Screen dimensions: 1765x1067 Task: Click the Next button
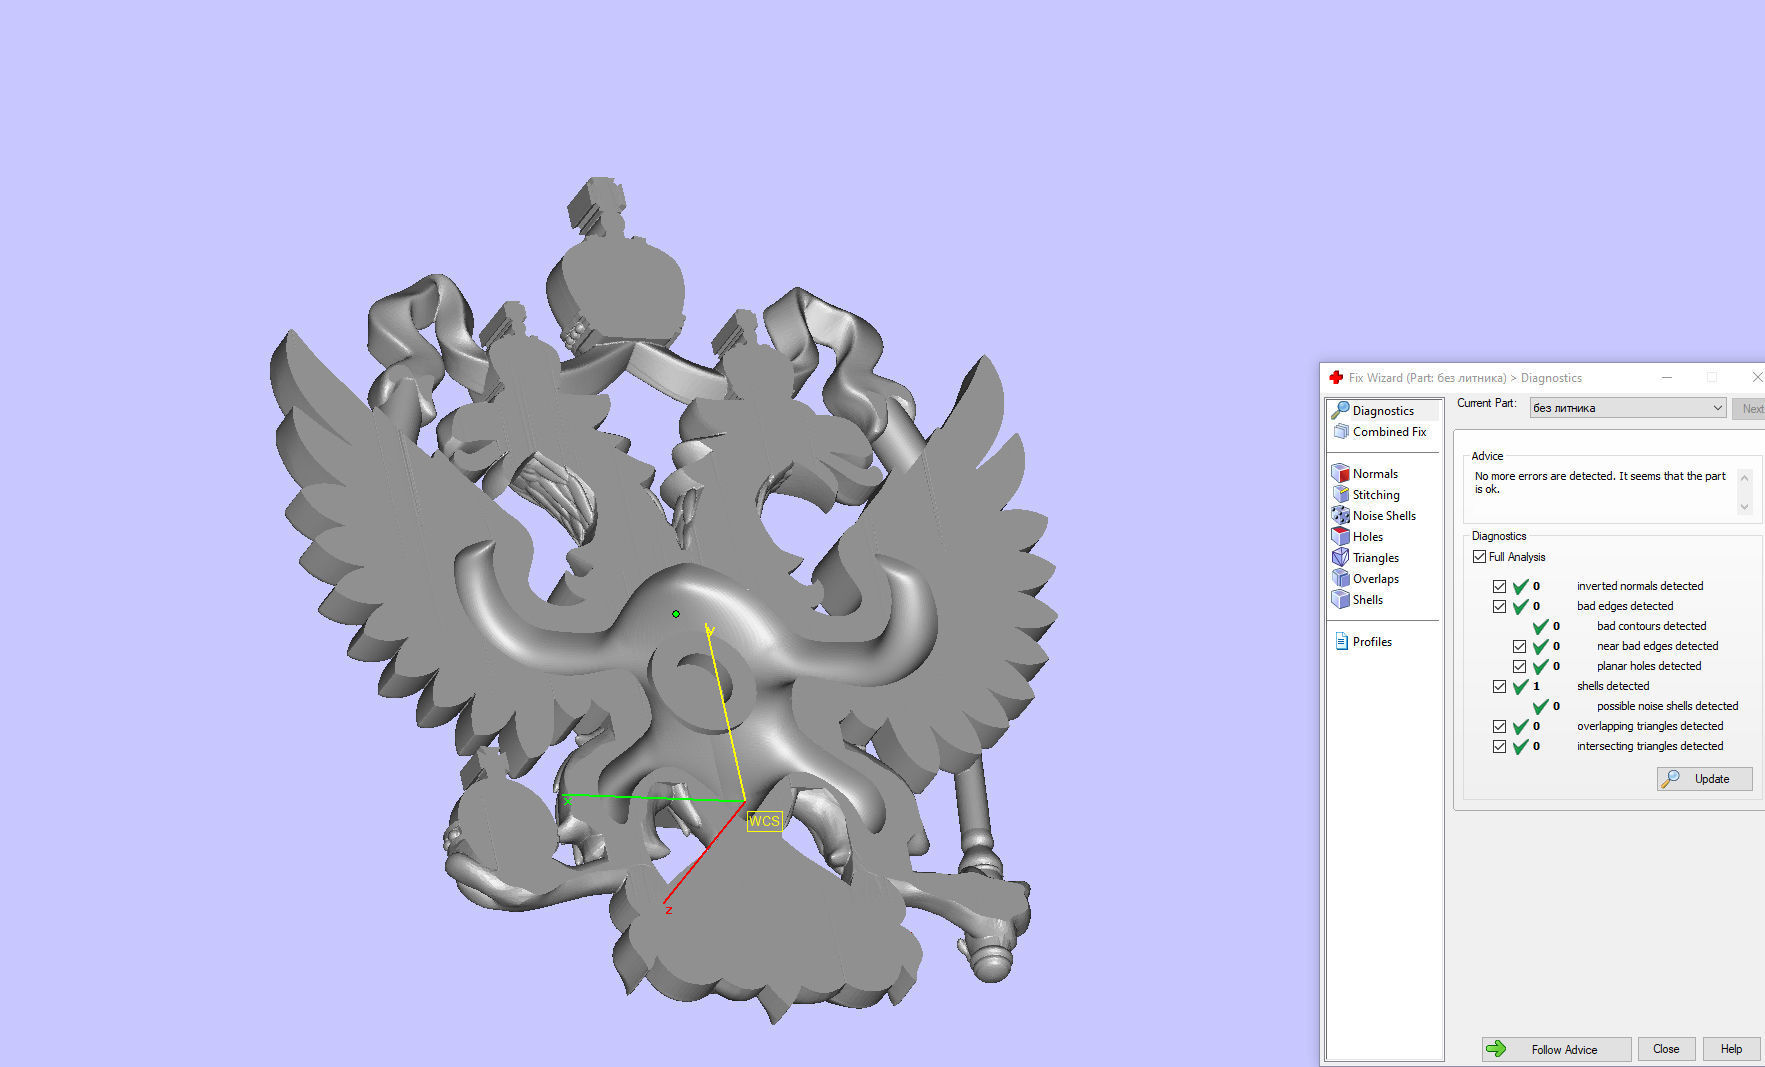(1750, 408)
